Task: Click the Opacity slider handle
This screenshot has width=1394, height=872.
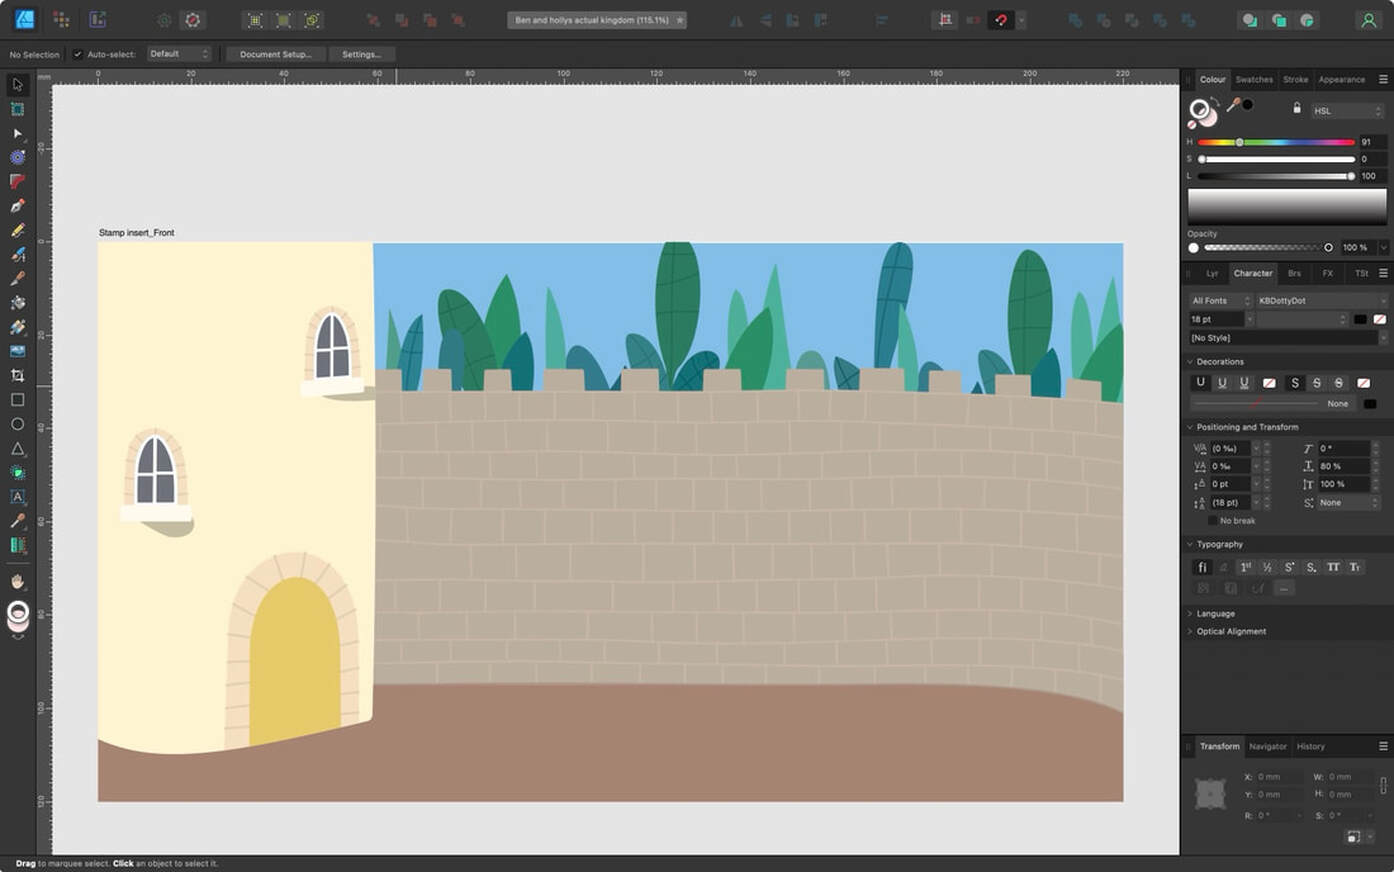Action: pos(1328,248)
